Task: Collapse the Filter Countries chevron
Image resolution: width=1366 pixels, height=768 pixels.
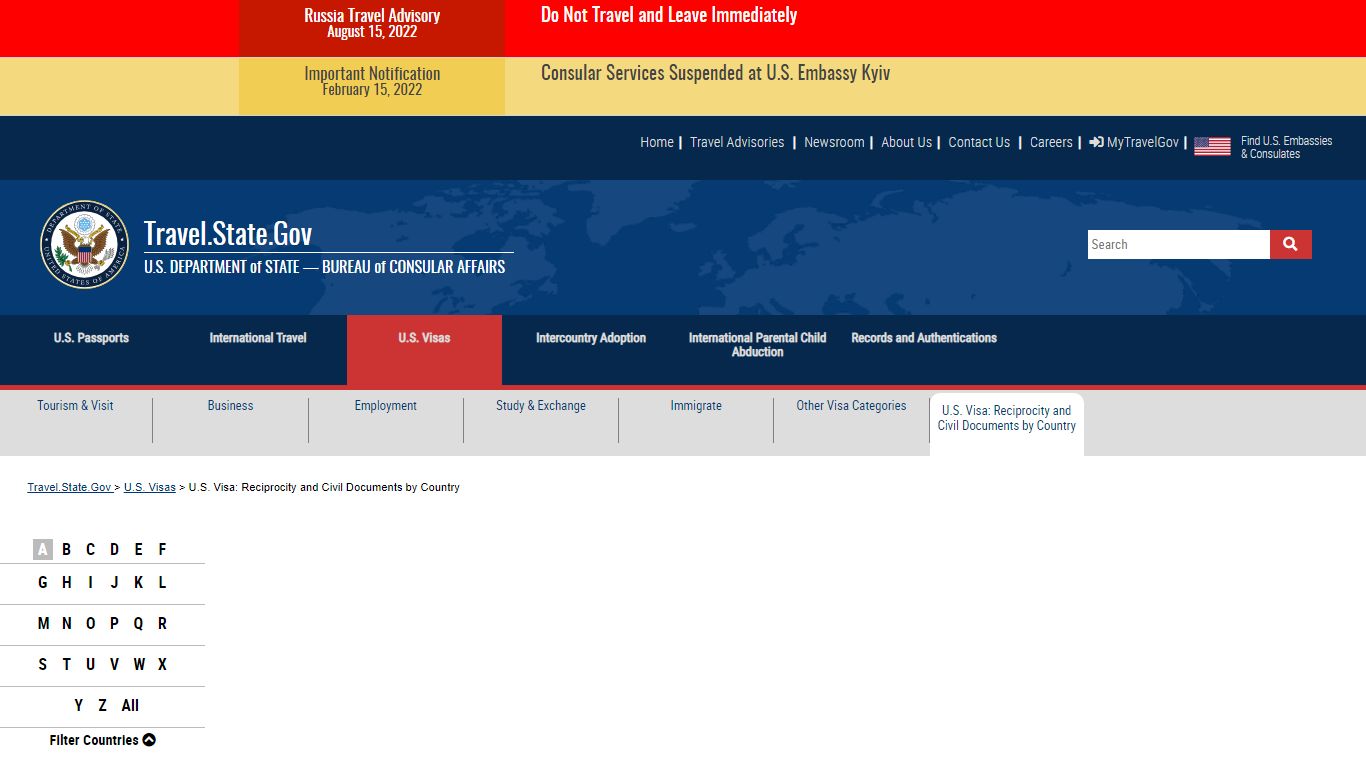Action: click(x=149, y=740)
